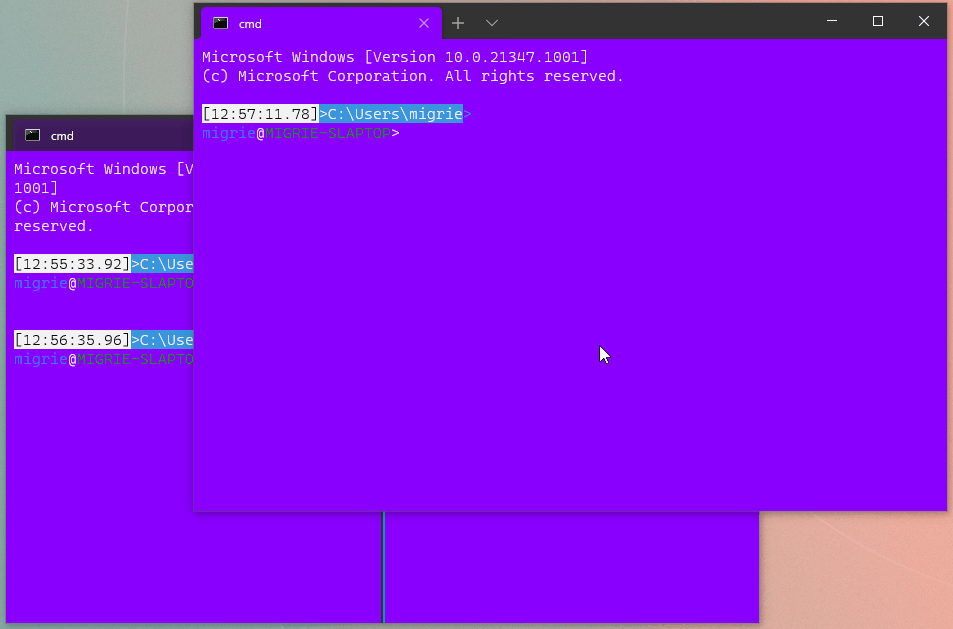Select the cmd tab in the front terminal window

coord(321,23)
